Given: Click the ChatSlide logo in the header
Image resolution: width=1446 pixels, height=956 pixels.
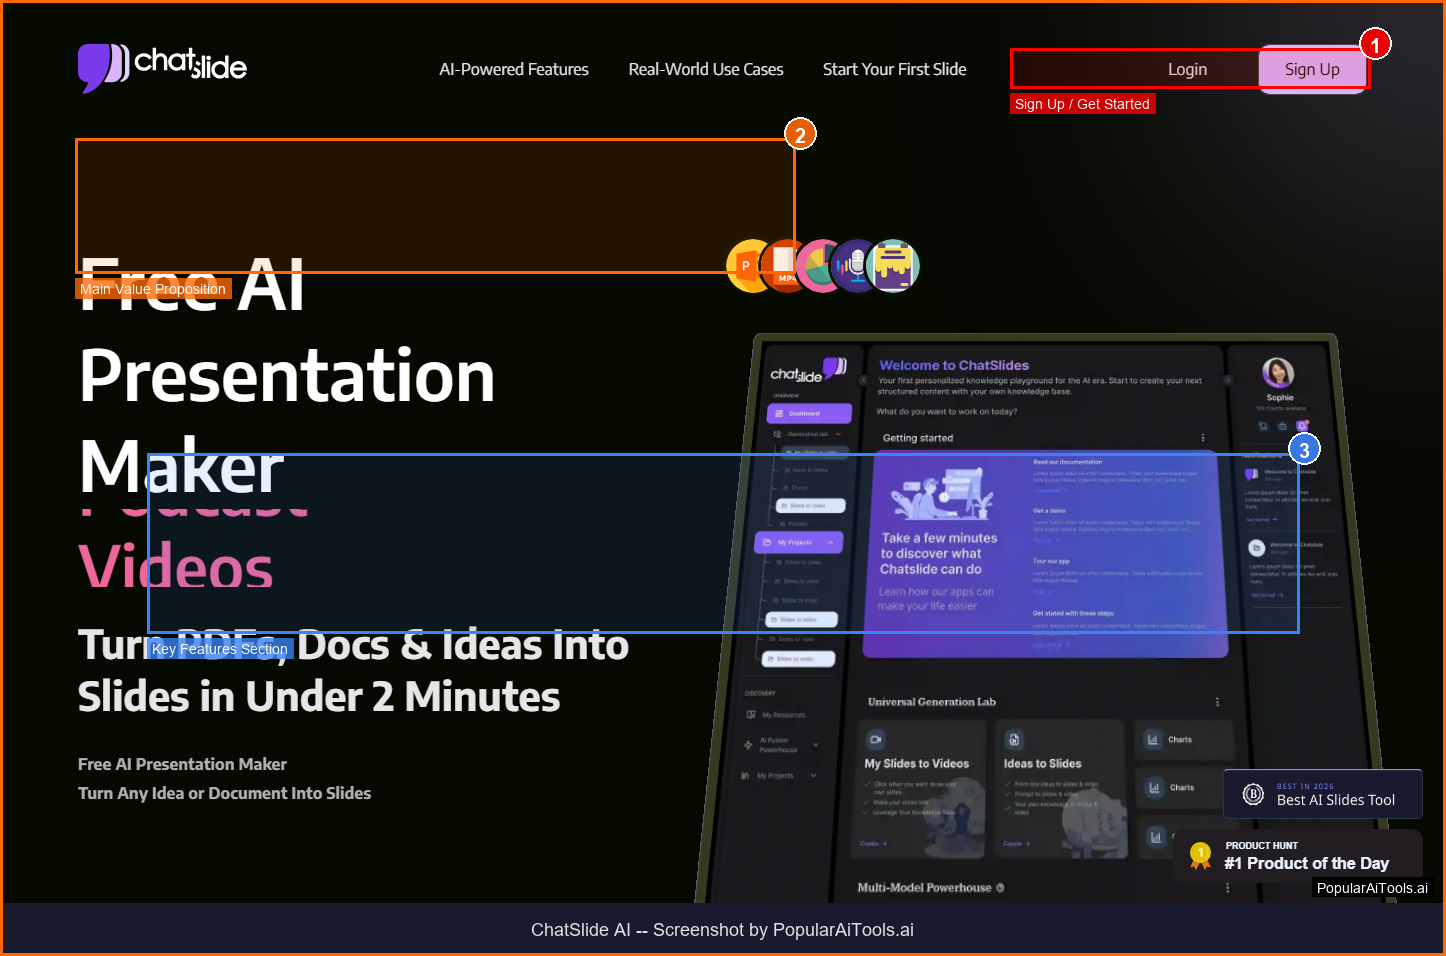Looking at the screenshot, I should click(x=162, y=67).
